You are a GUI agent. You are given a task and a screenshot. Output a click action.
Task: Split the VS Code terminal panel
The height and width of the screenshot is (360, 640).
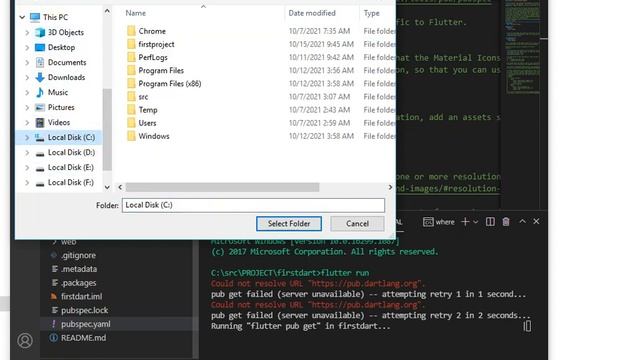tap(490, 222)
